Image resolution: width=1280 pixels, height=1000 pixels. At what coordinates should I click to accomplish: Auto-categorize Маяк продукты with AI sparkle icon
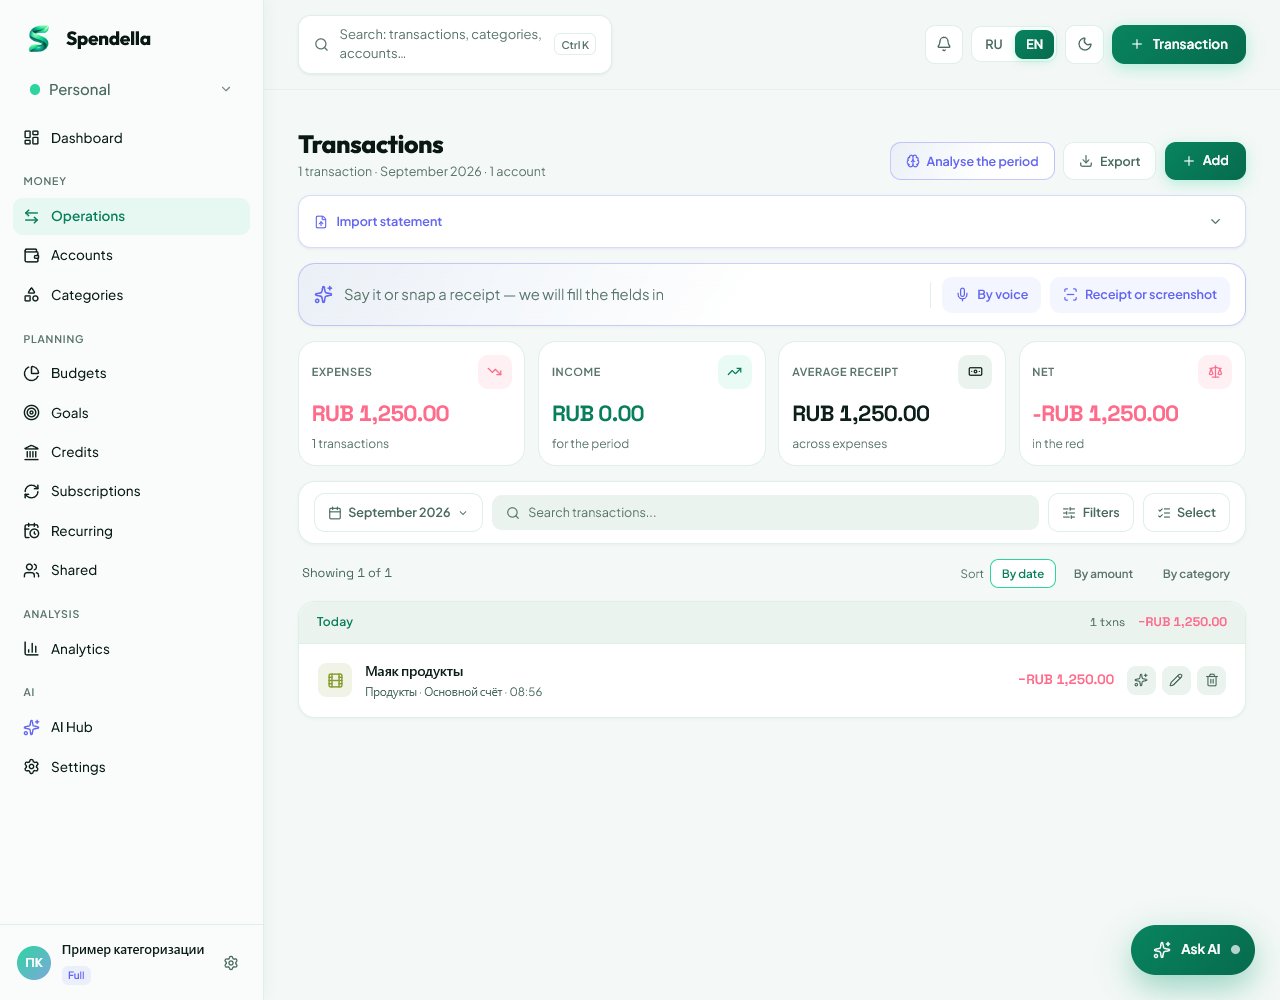coord(1141,680)
